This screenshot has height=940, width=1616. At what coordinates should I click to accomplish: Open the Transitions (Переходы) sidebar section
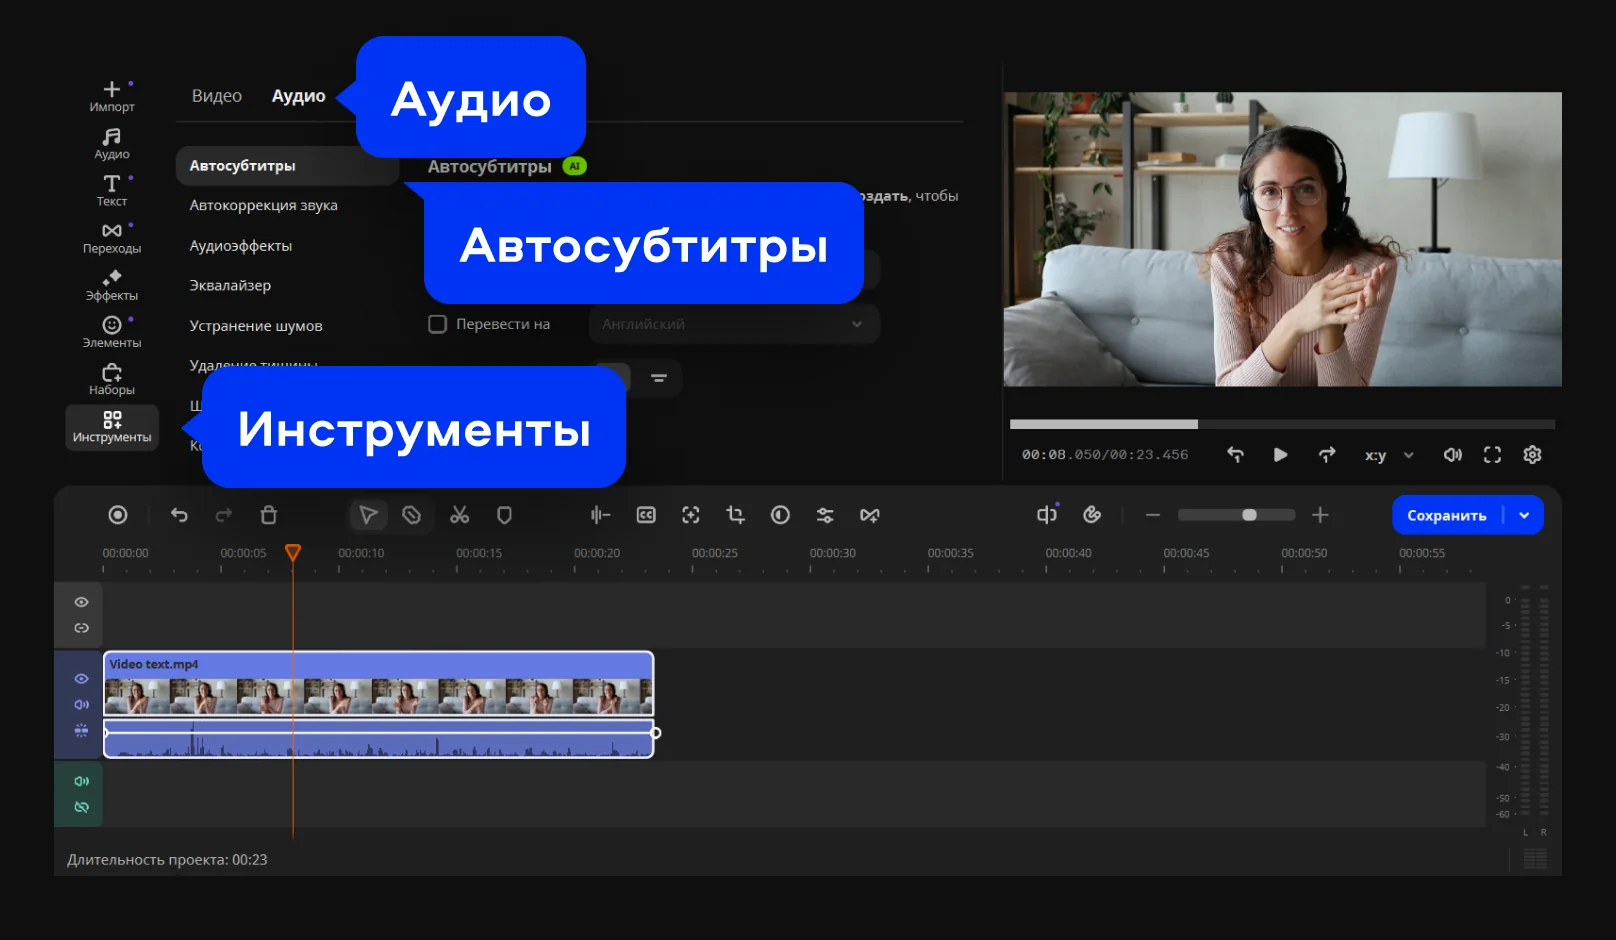point(112,238)
